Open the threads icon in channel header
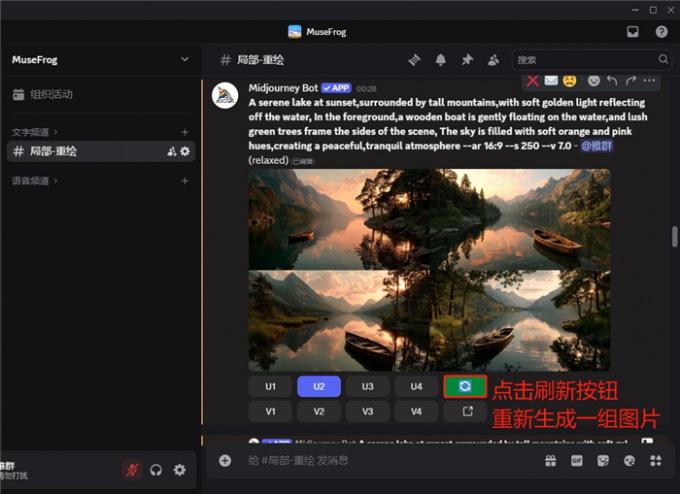The height and width of the screenshot is (494, 680). (414, 59)
